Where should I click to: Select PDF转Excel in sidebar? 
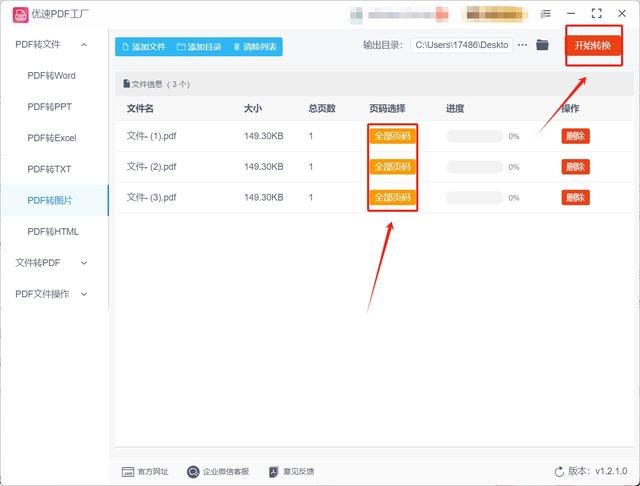coord(52,138)
